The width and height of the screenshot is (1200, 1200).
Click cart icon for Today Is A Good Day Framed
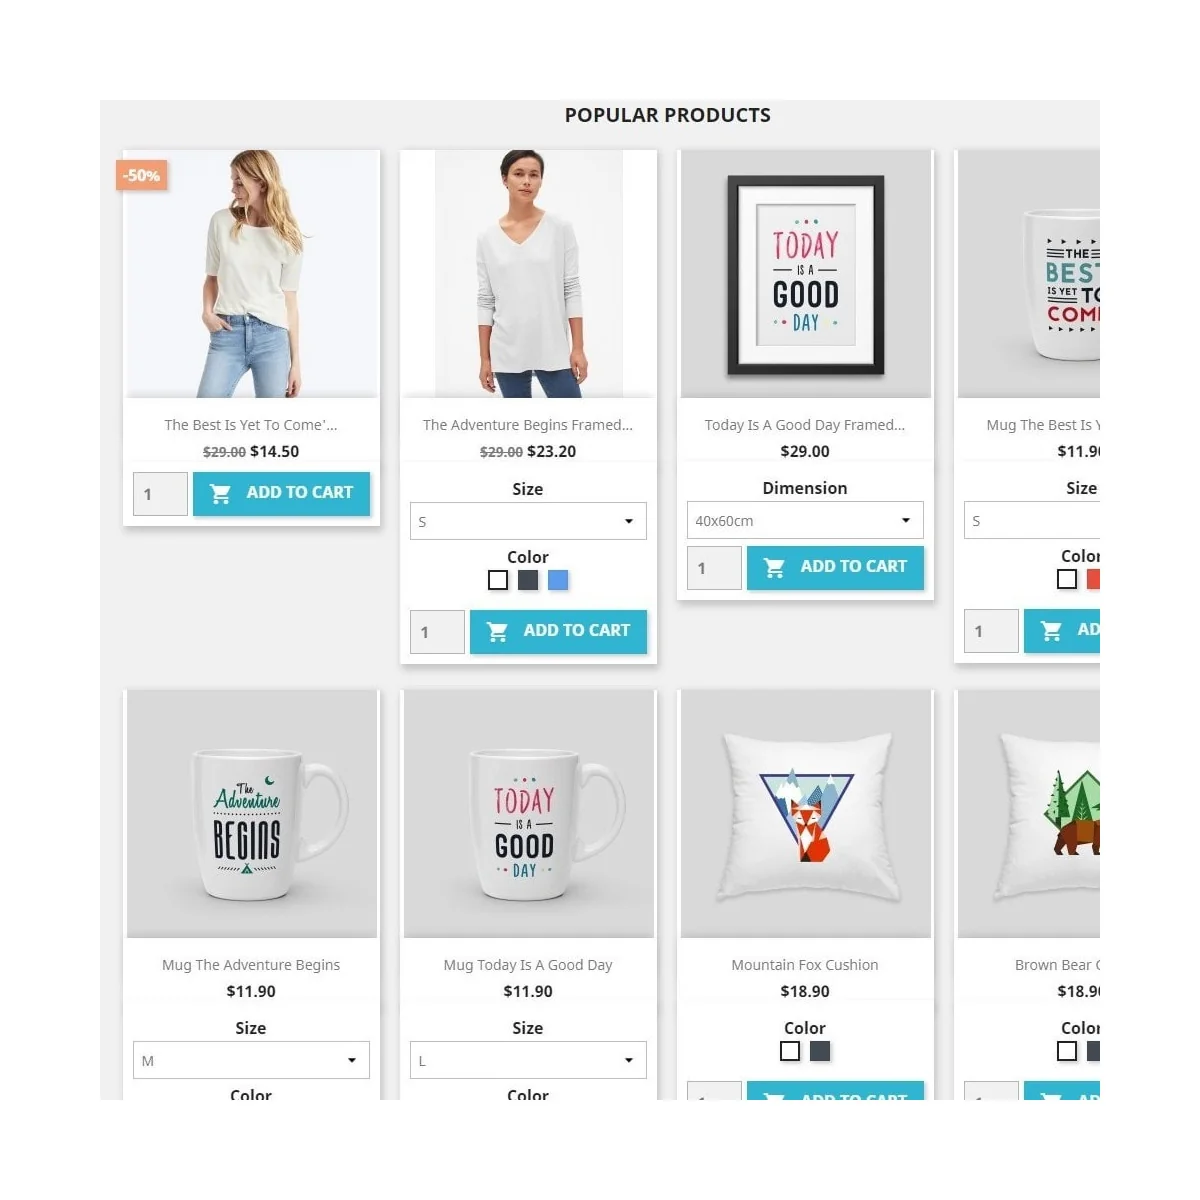[775, 567]
